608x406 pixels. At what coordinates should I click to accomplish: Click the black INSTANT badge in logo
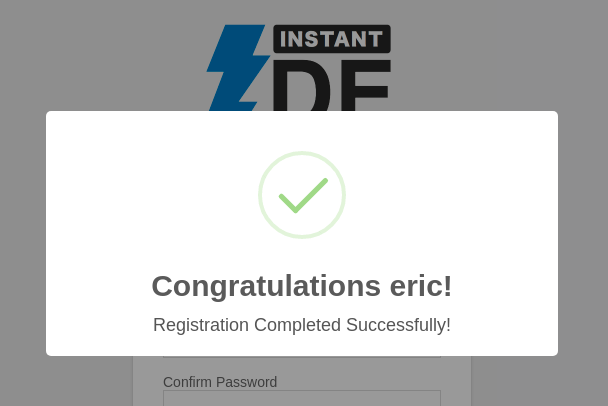332,39
